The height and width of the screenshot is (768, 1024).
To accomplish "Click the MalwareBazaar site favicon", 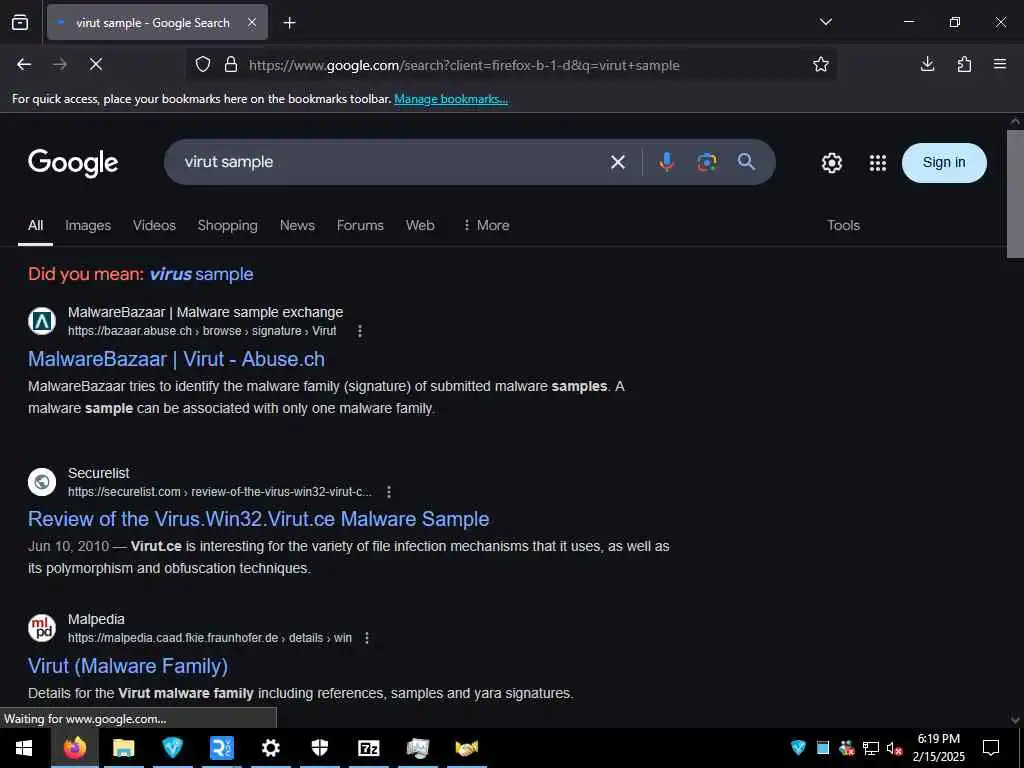I will 42,321.
